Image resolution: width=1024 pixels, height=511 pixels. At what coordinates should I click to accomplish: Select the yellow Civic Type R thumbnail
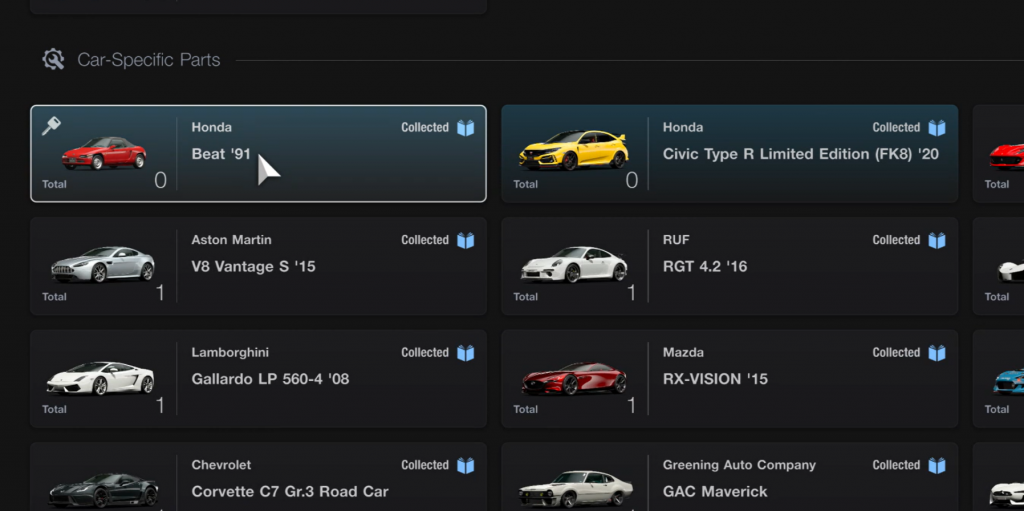pos(574,152)
